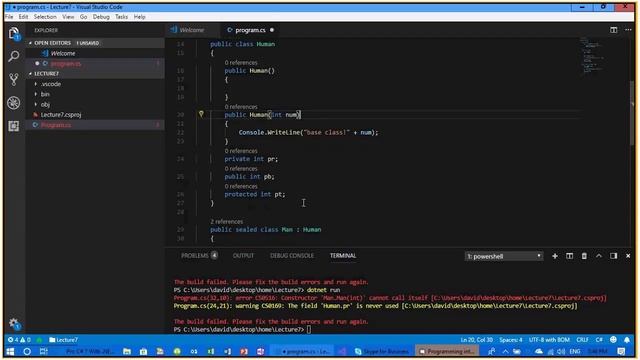Open Task View on taskbar

click(43, 351)
